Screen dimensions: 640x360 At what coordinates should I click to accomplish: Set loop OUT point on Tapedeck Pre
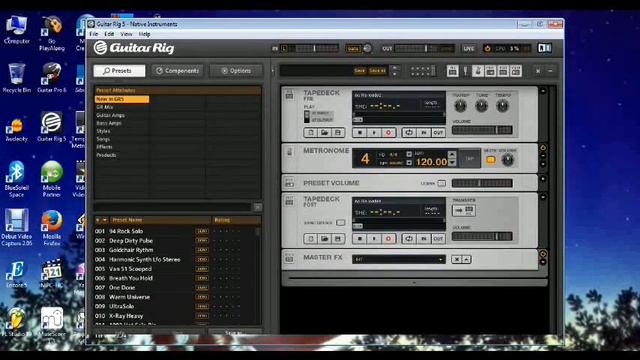click(x=438, y=133)
